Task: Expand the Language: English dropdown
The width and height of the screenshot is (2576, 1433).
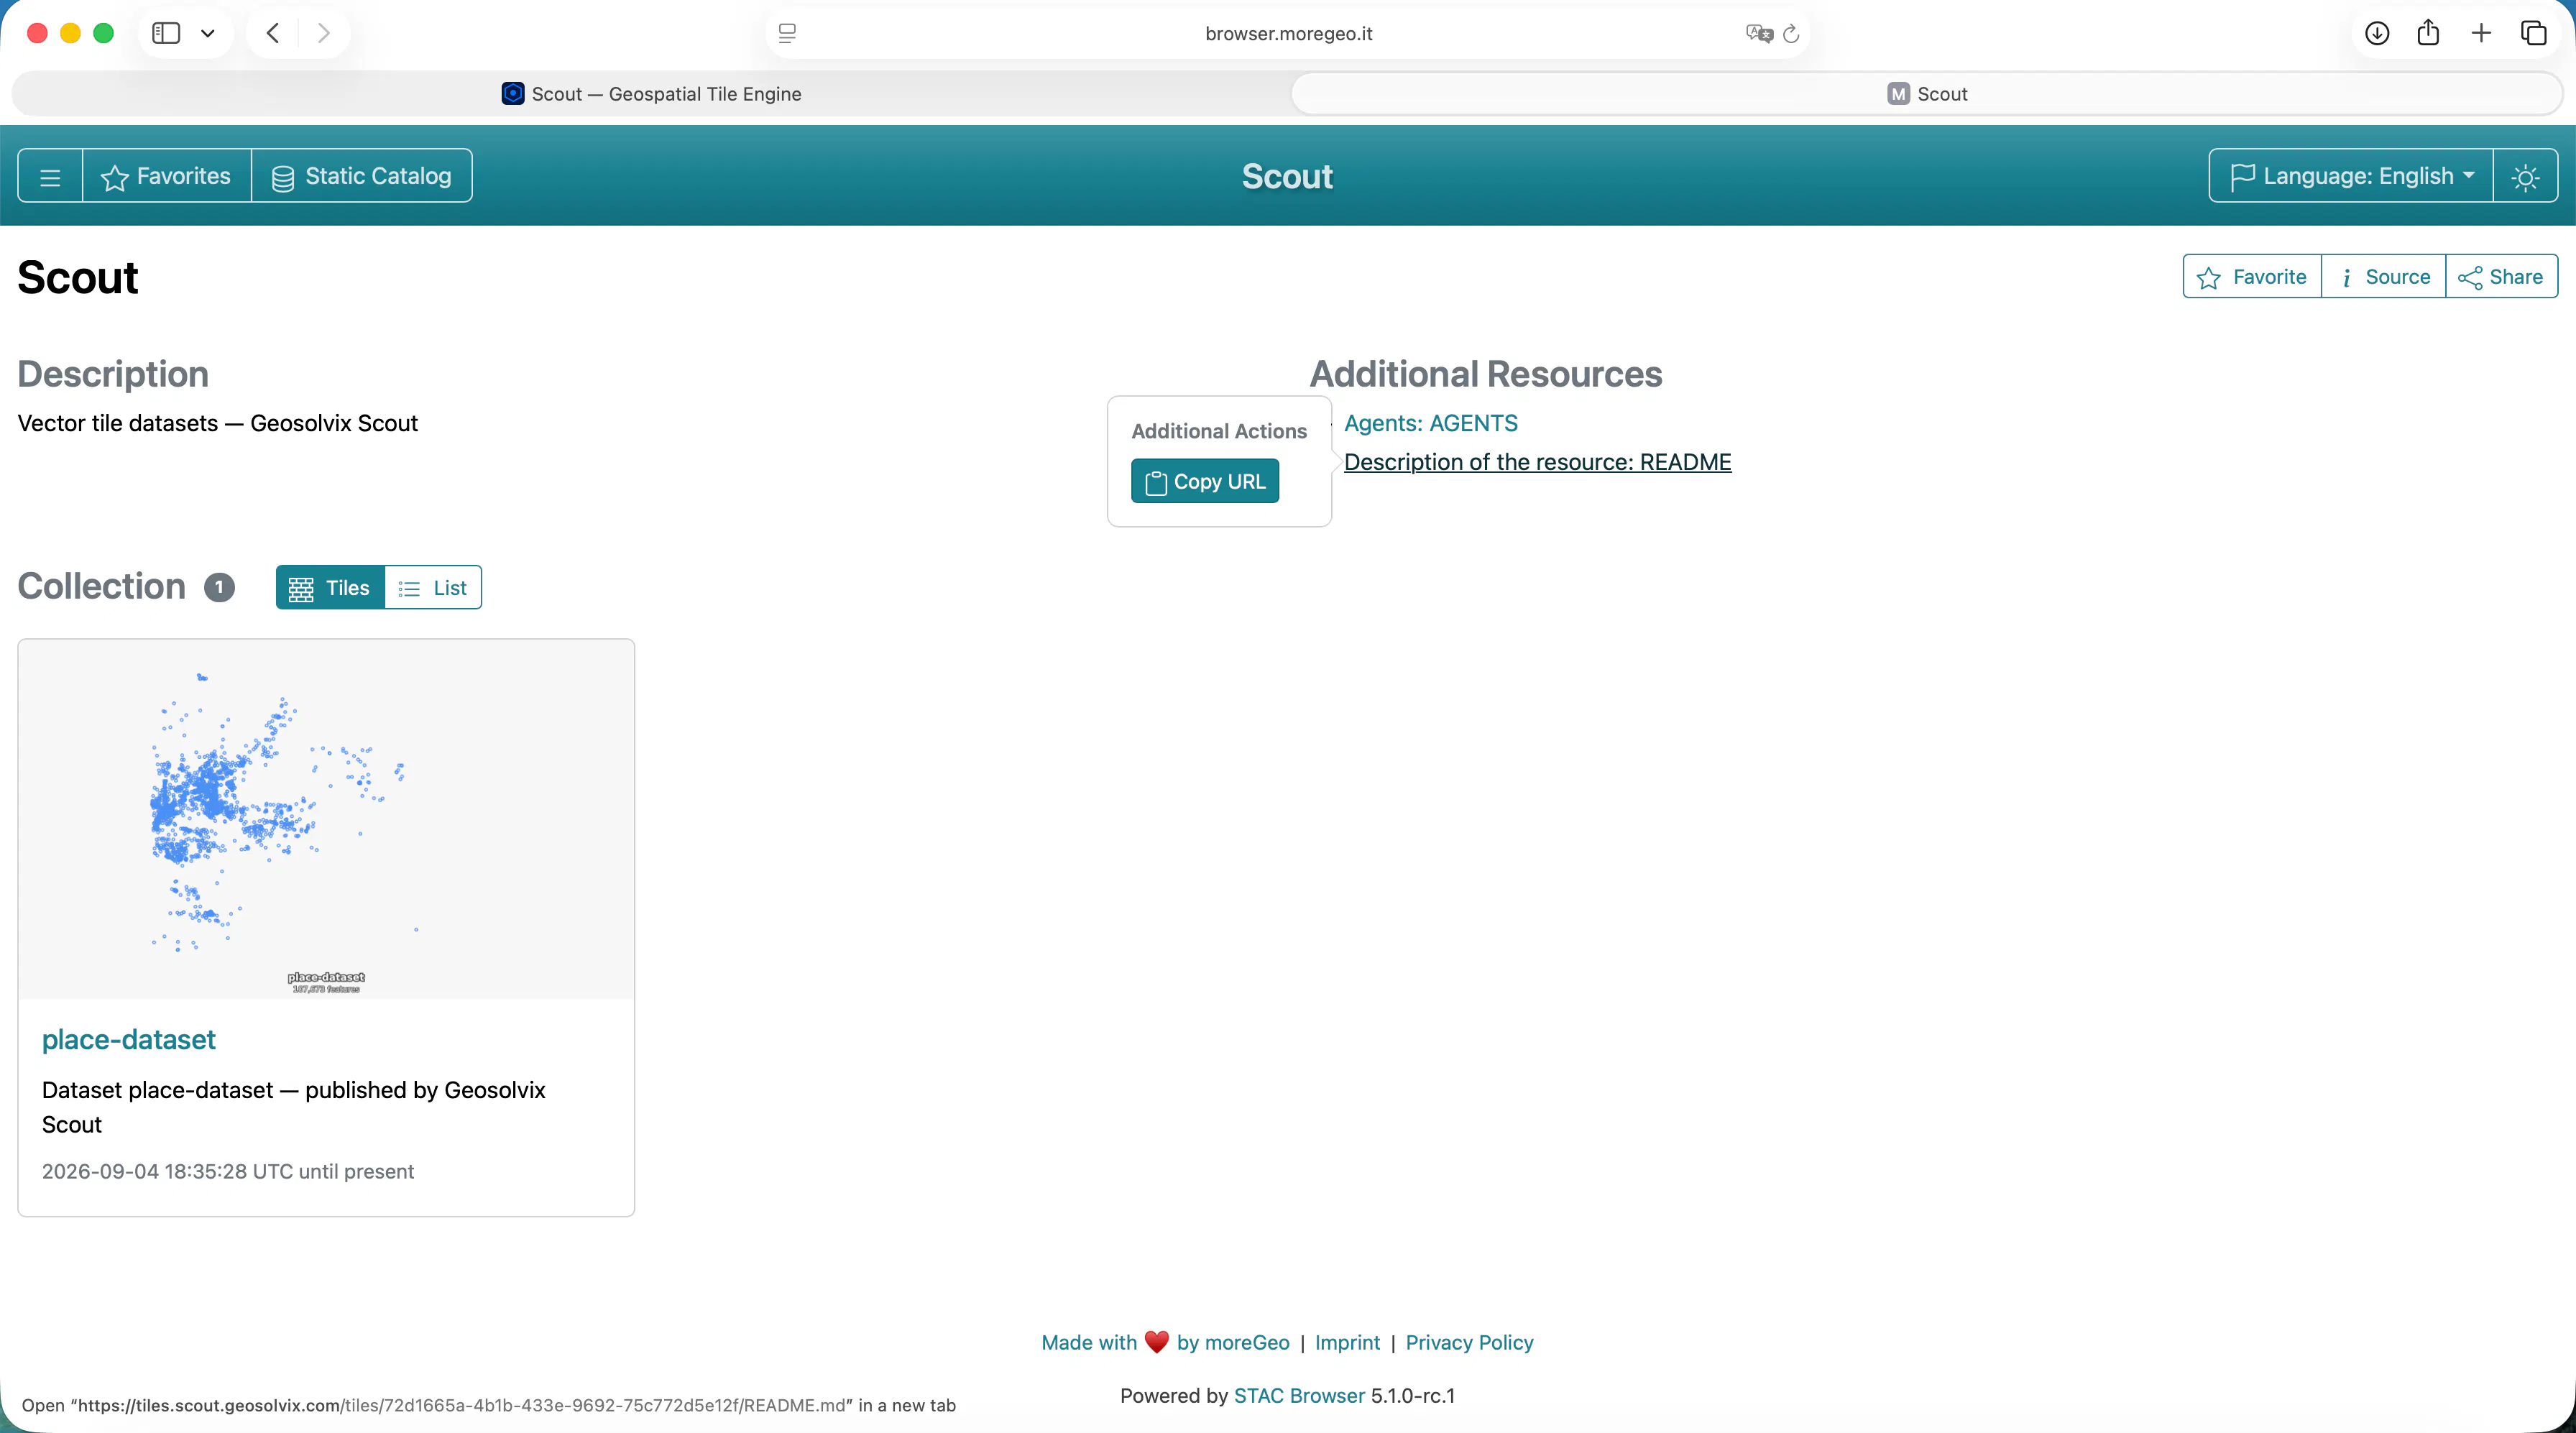Action: point(2351,176)
